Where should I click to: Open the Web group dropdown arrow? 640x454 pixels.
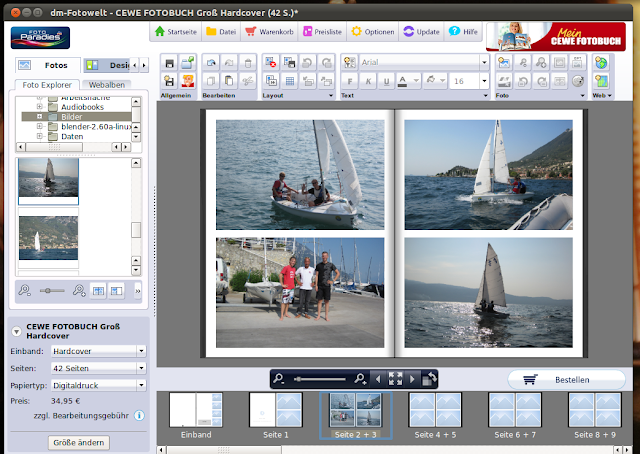(x=610, y=96)
